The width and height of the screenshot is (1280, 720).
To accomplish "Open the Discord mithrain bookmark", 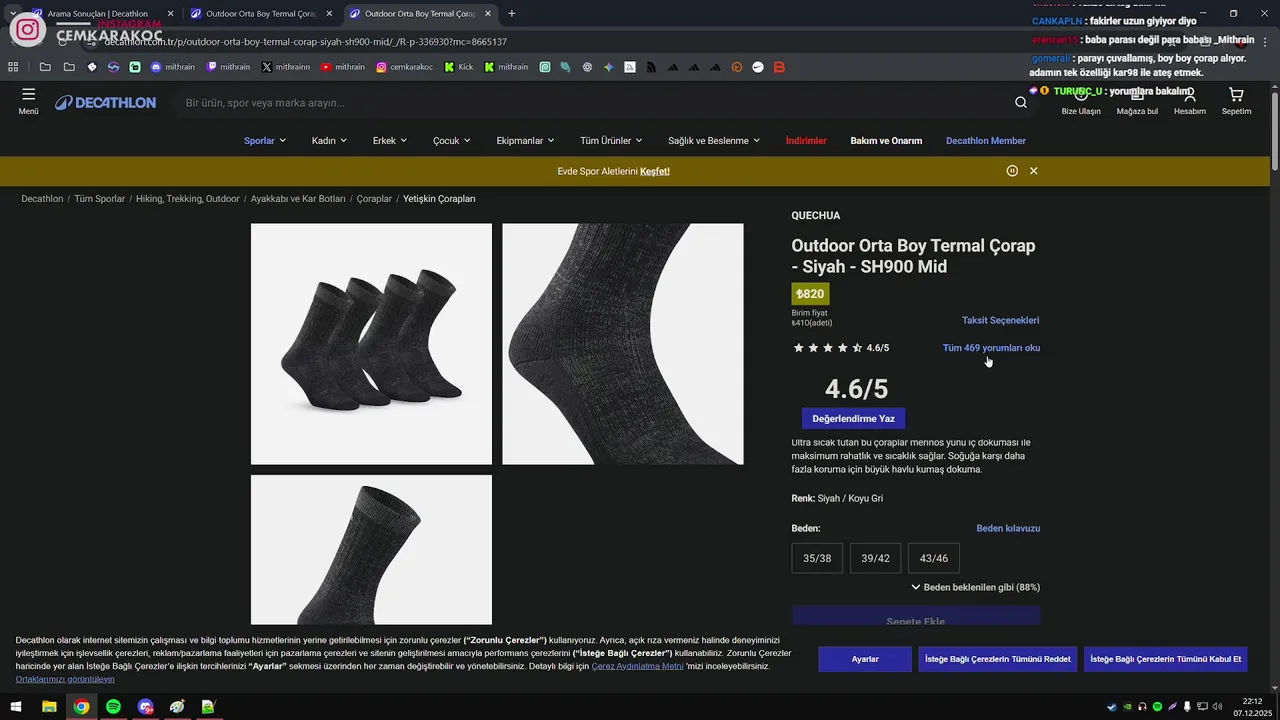I will click(x=172, y=67).
